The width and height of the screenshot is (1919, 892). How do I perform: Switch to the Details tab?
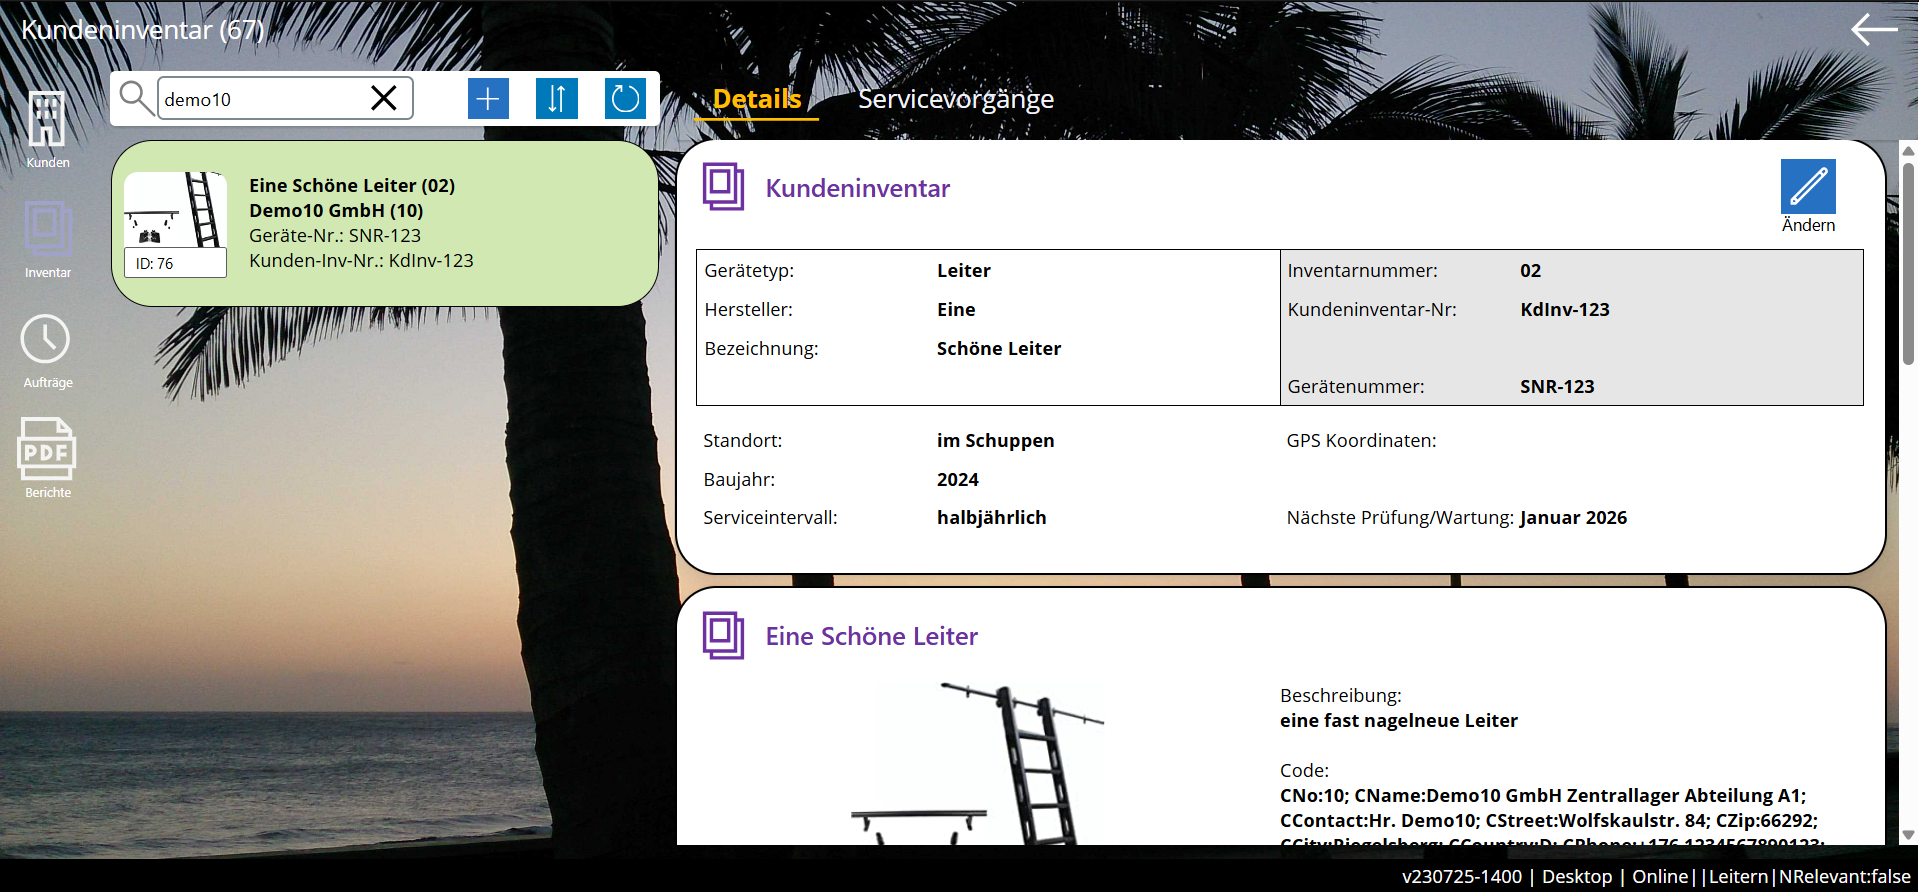(x=757, y=99)
